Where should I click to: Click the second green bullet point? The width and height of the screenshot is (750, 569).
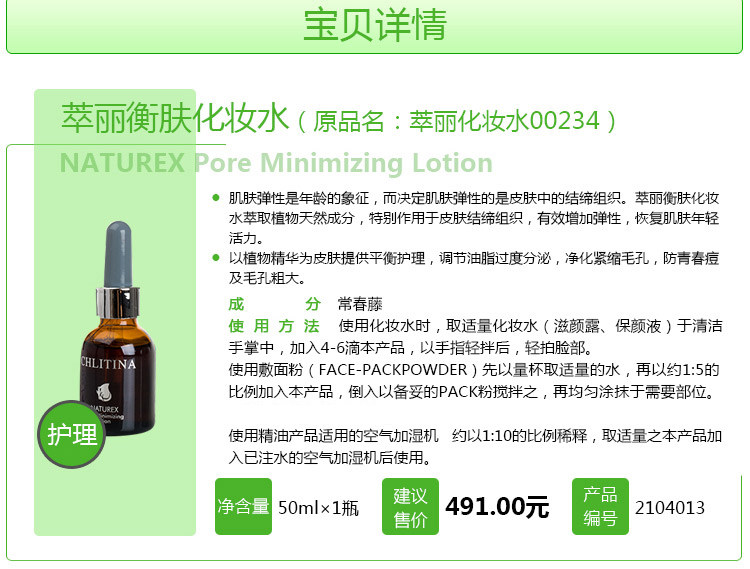(x=216, y=258)
